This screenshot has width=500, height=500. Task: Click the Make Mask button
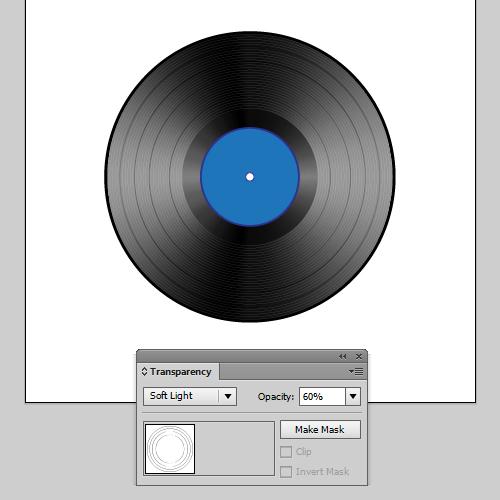(x=320, y=429)
